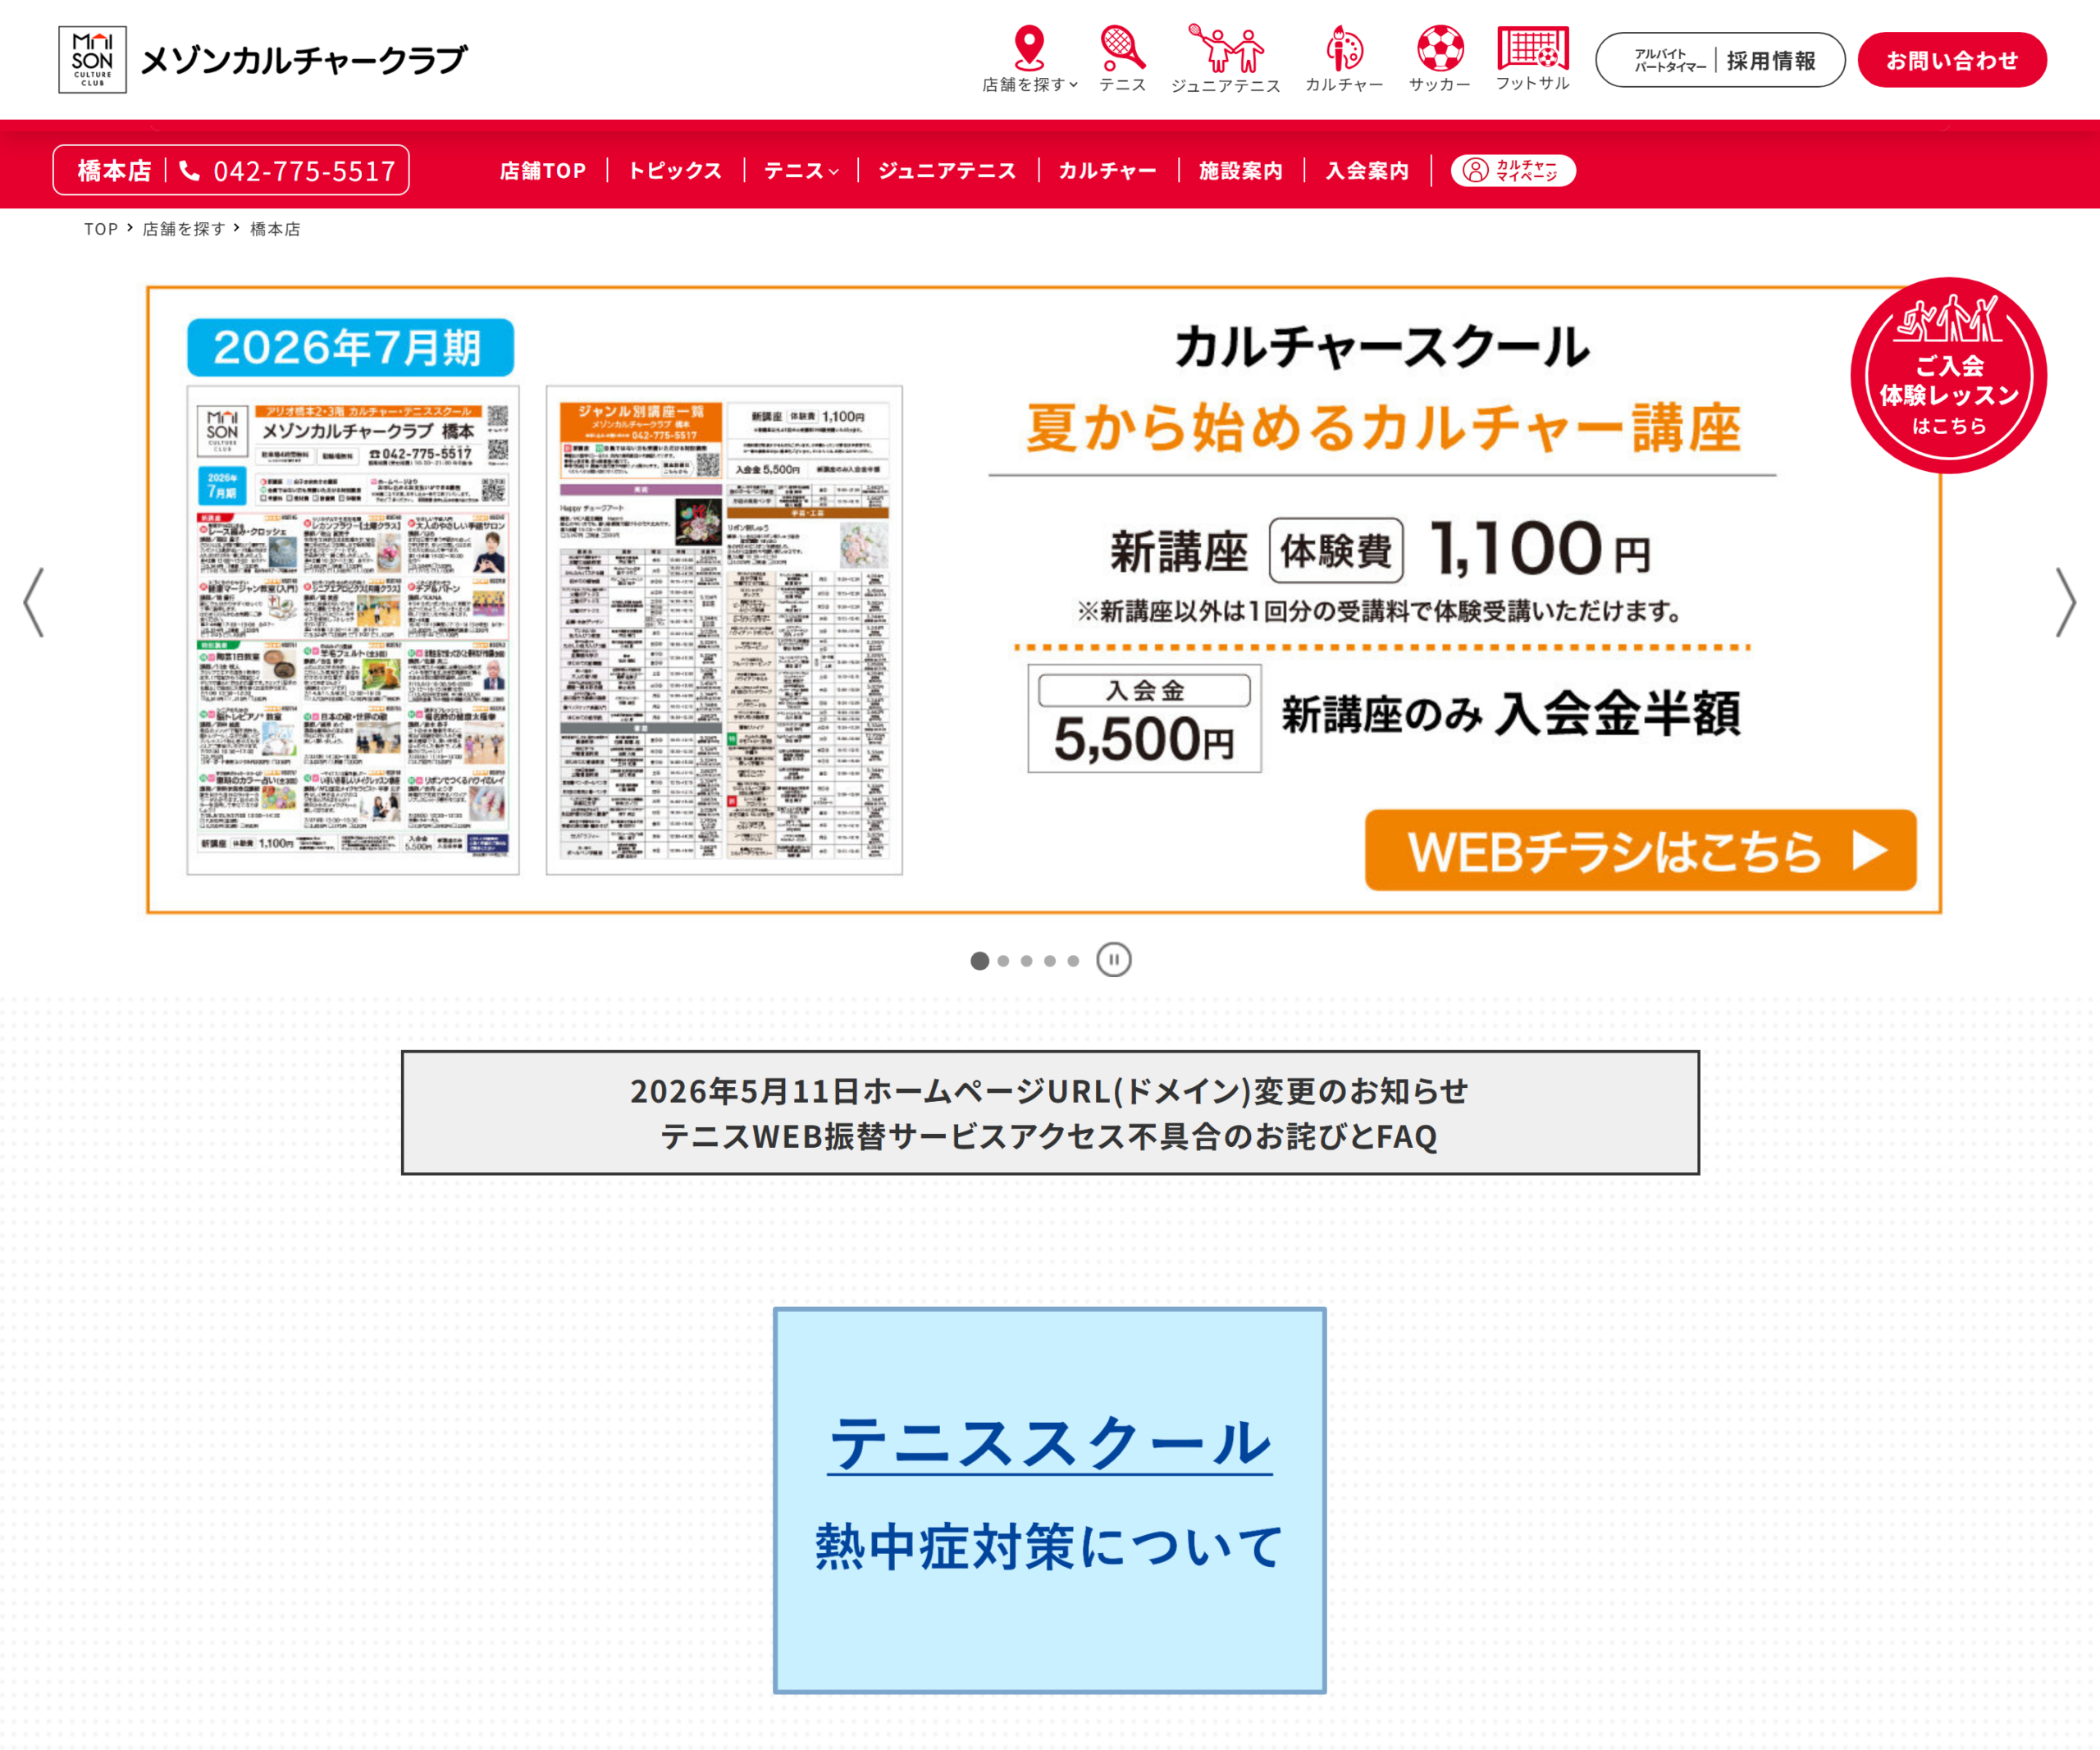Screen dimensions: 2100x1750
Task: Open the URL変更のお知らせ notice box
Action: (x=1050, y=1112)
